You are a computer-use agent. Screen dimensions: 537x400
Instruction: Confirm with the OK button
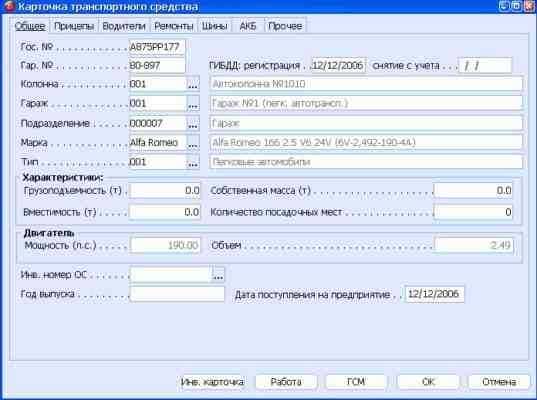click(x=428, y=382)
